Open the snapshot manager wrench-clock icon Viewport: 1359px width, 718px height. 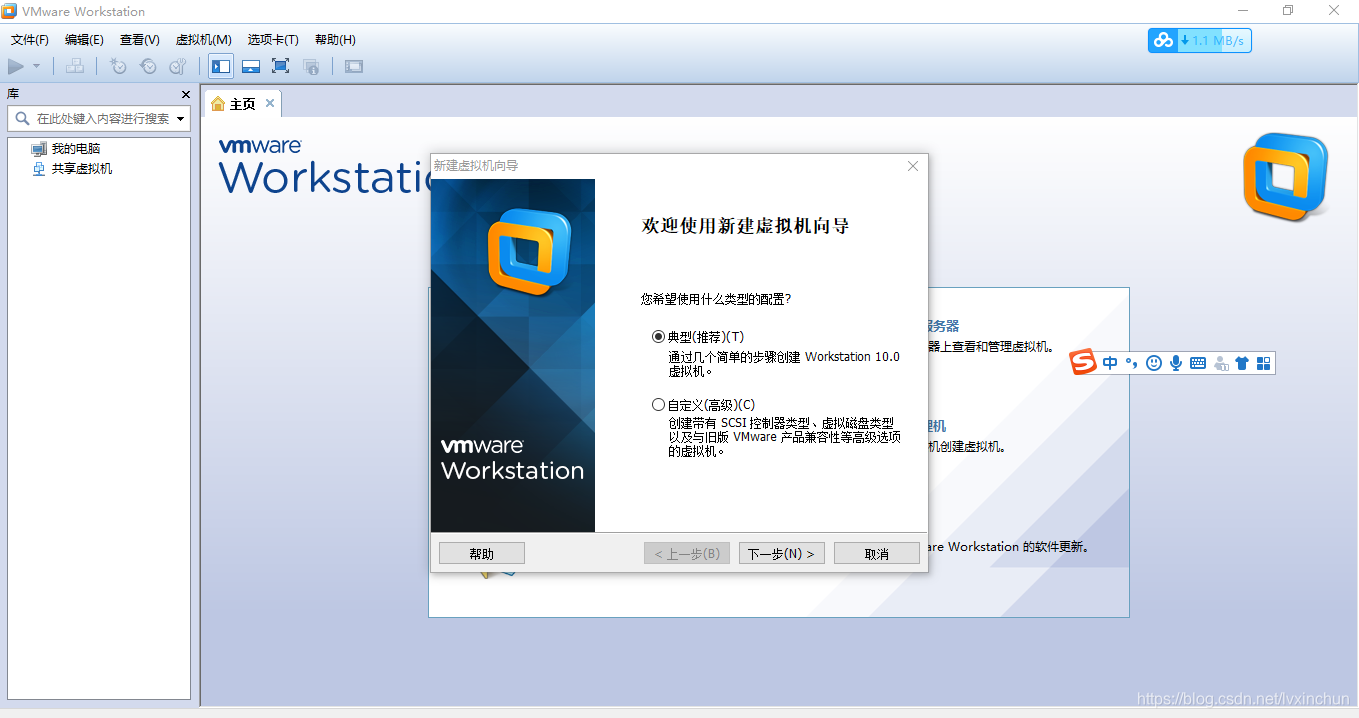[178, 66]
